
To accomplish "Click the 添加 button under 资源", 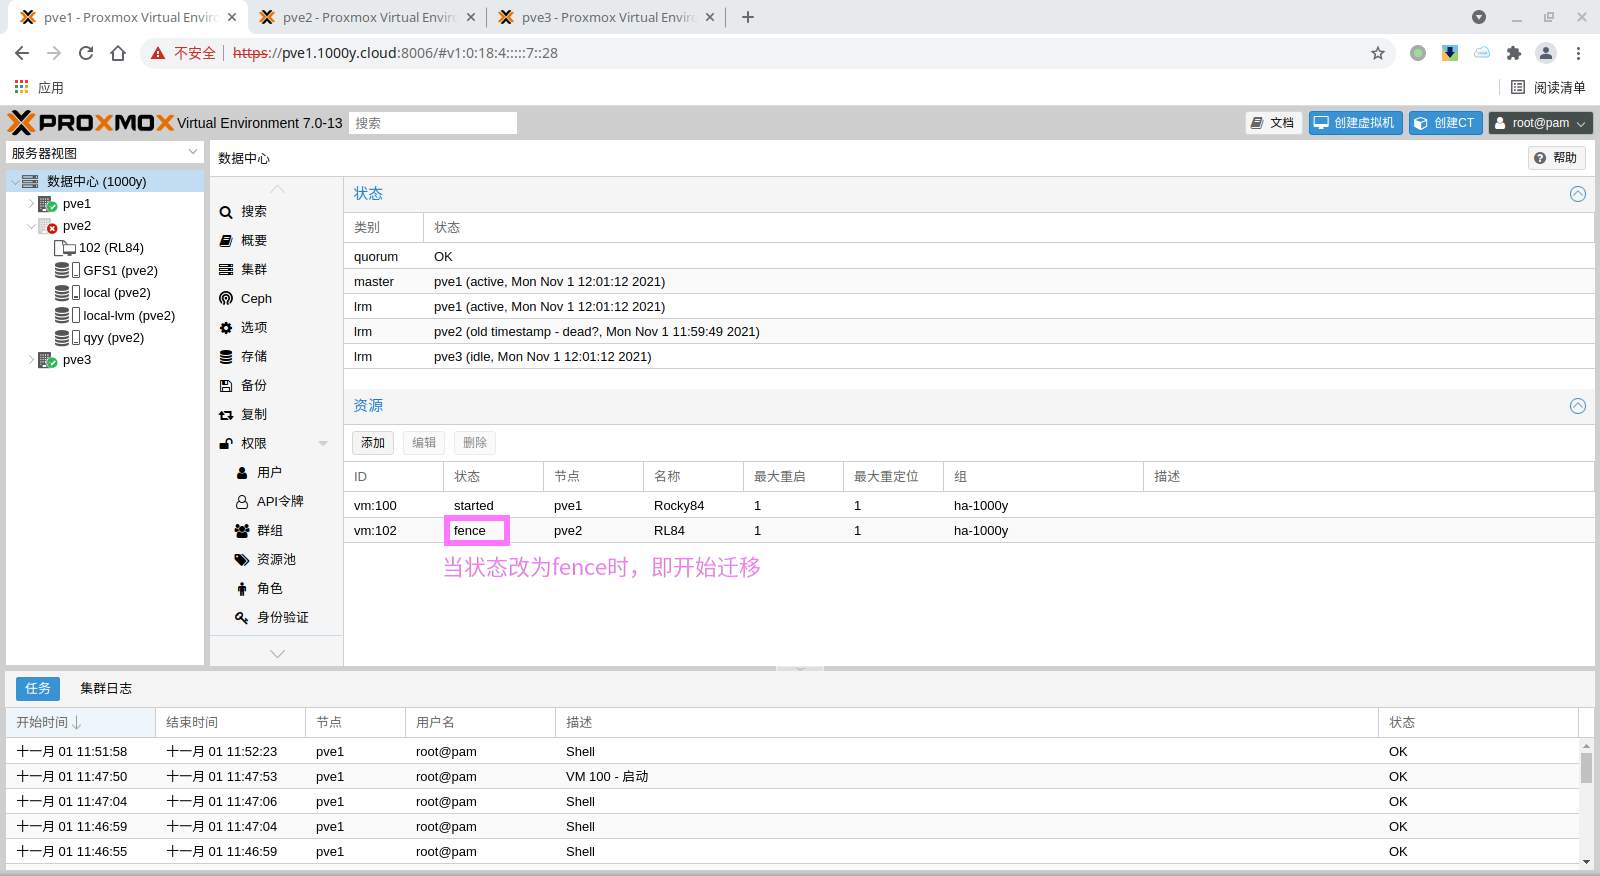I will (x=373, y=443).
